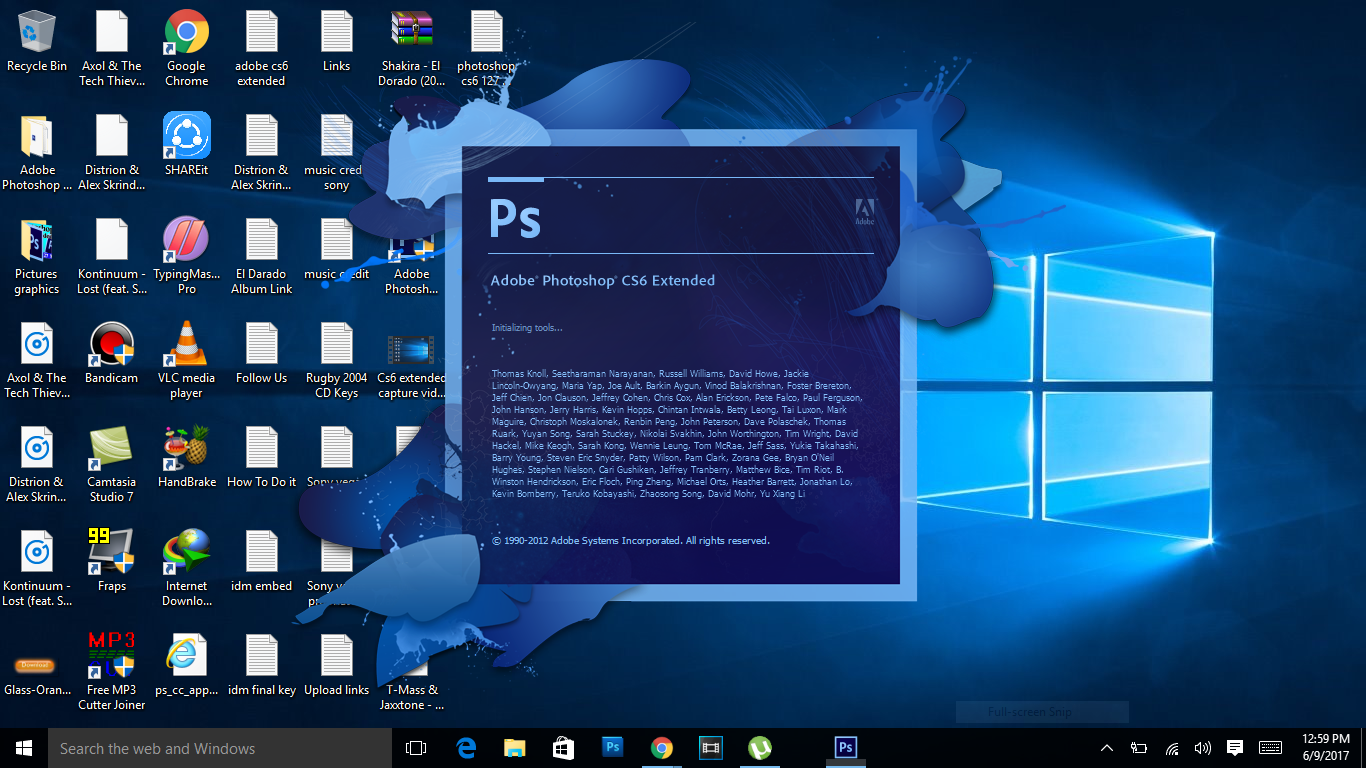Open the Windows Store taskbar icon
This screenshot has height=768, width=1366.
[563, 748]
